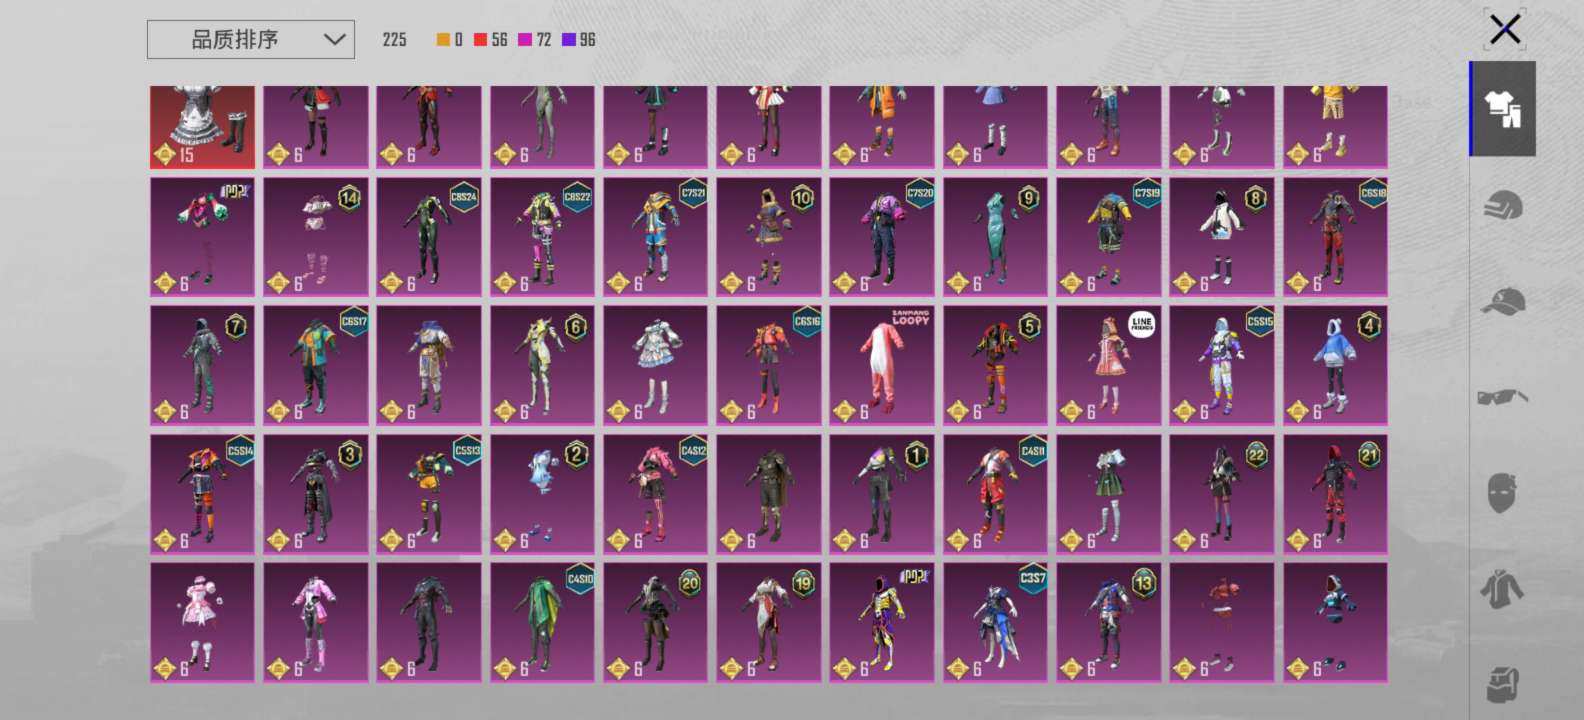
Task: Pick the C7S20 purple jacket outfit
Action: [x=882, y=237]
